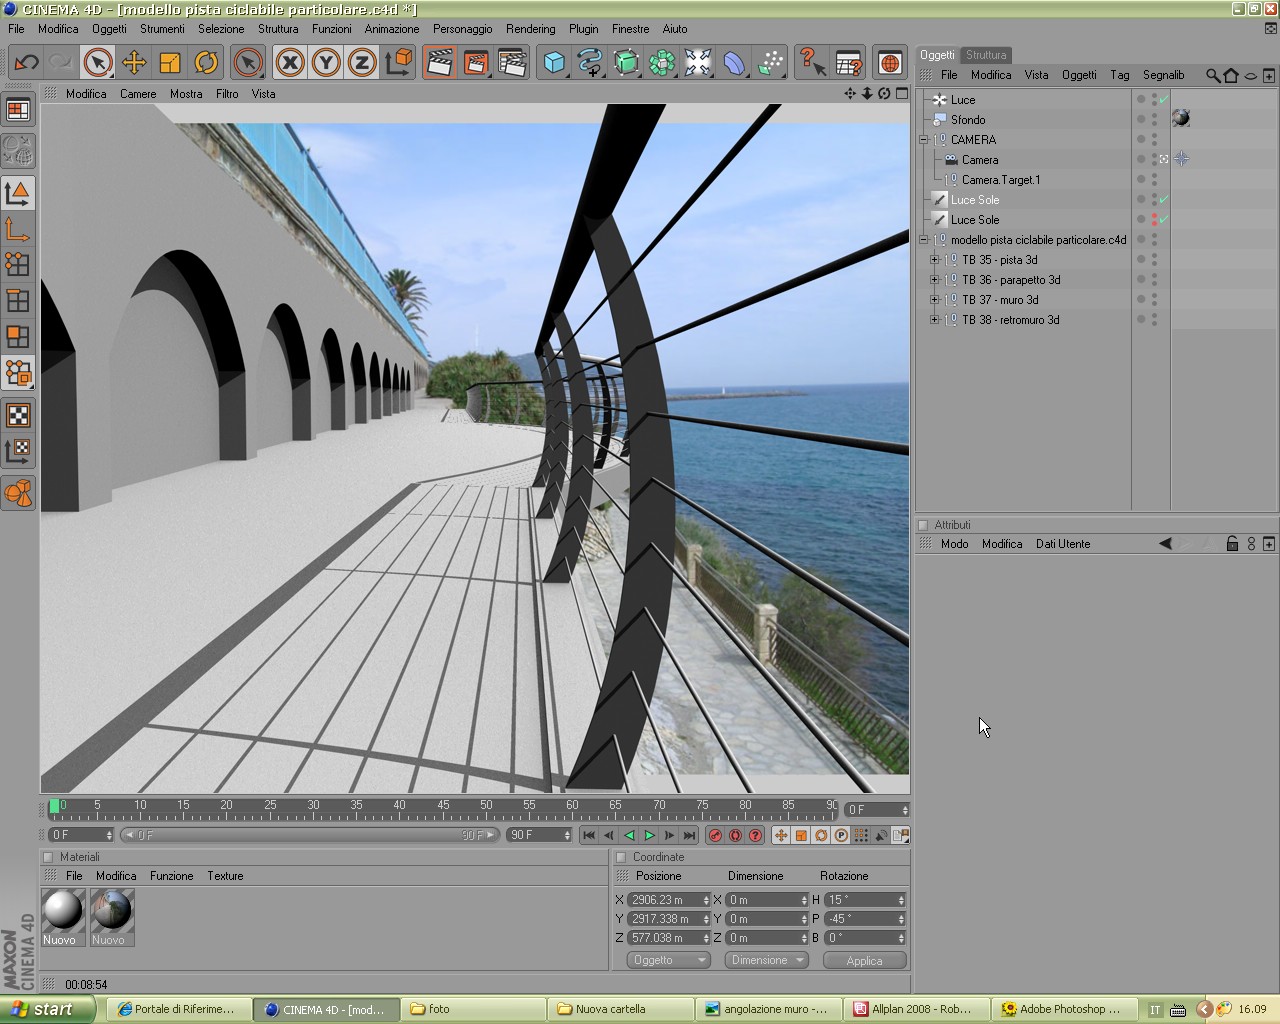
Task: Render in the Picture Viewer icon
Action: click(x=476, y=63)
